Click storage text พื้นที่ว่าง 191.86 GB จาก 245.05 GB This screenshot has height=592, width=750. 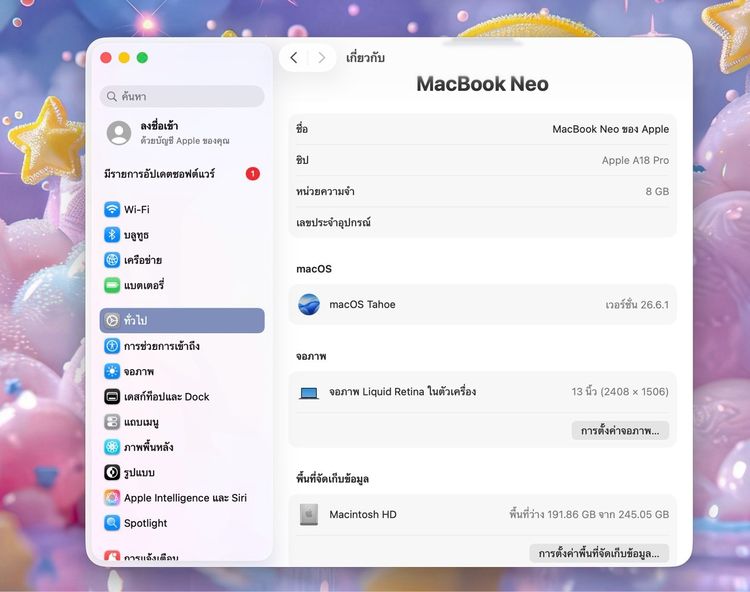click(589, 515)
